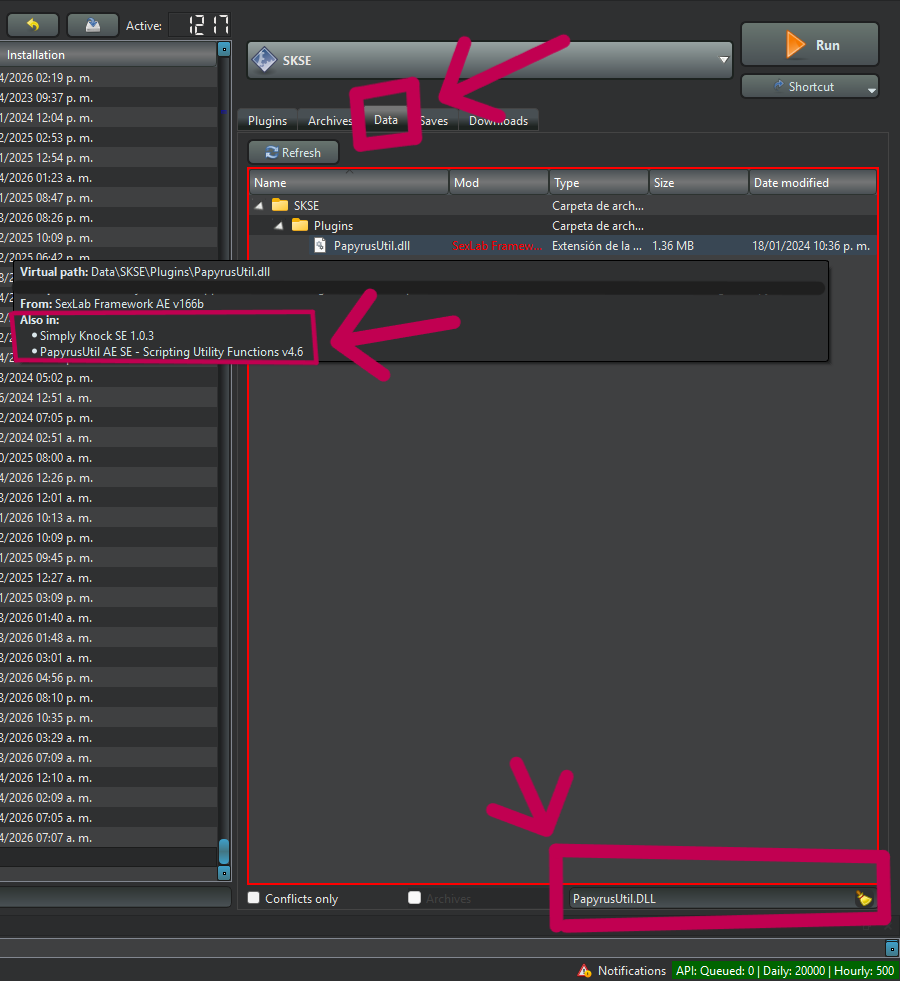The image size is (900, 981).
Task: Select the 02:19 p. m. installation row
Action: [108, 78]
